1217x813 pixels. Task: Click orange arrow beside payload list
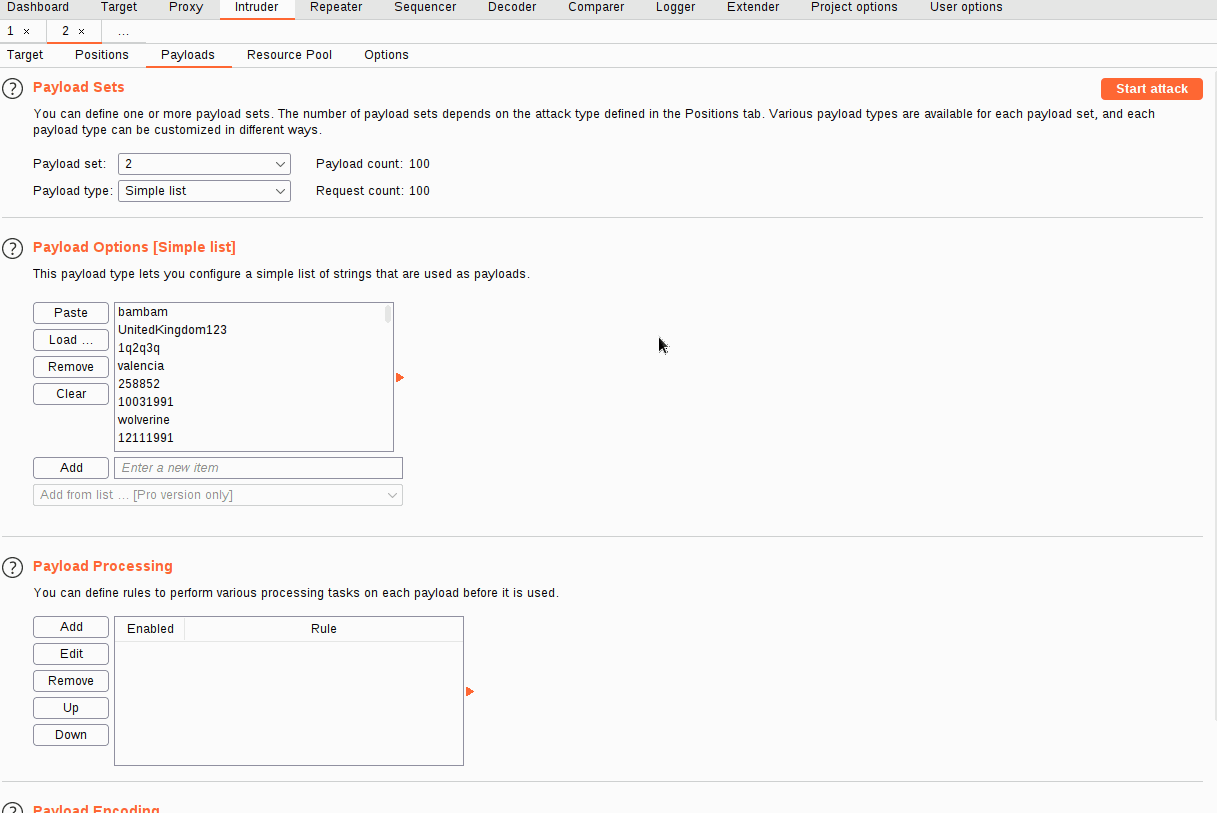point(400,378)
